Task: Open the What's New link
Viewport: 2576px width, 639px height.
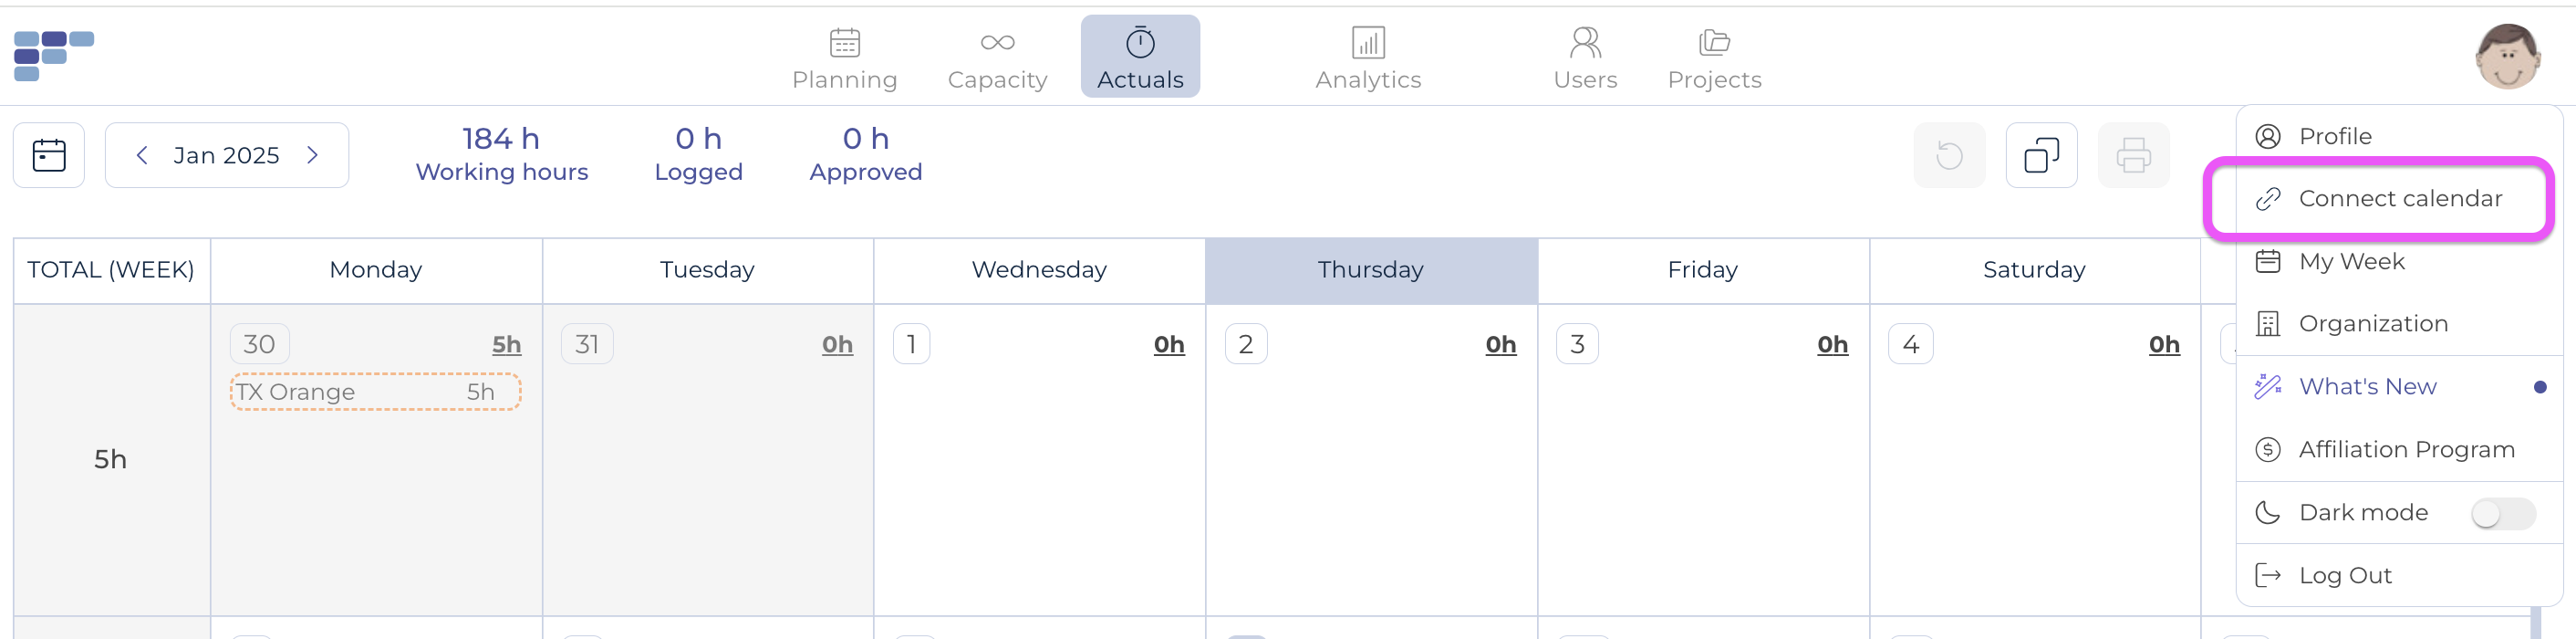Action: coord(2366,387)
